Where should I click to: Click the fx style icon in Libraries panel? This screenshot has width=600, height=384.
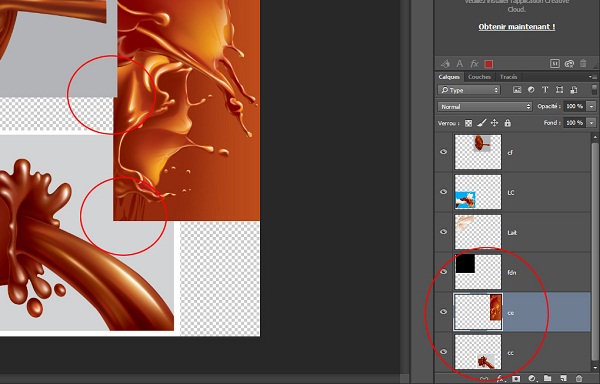coord(474,64)
